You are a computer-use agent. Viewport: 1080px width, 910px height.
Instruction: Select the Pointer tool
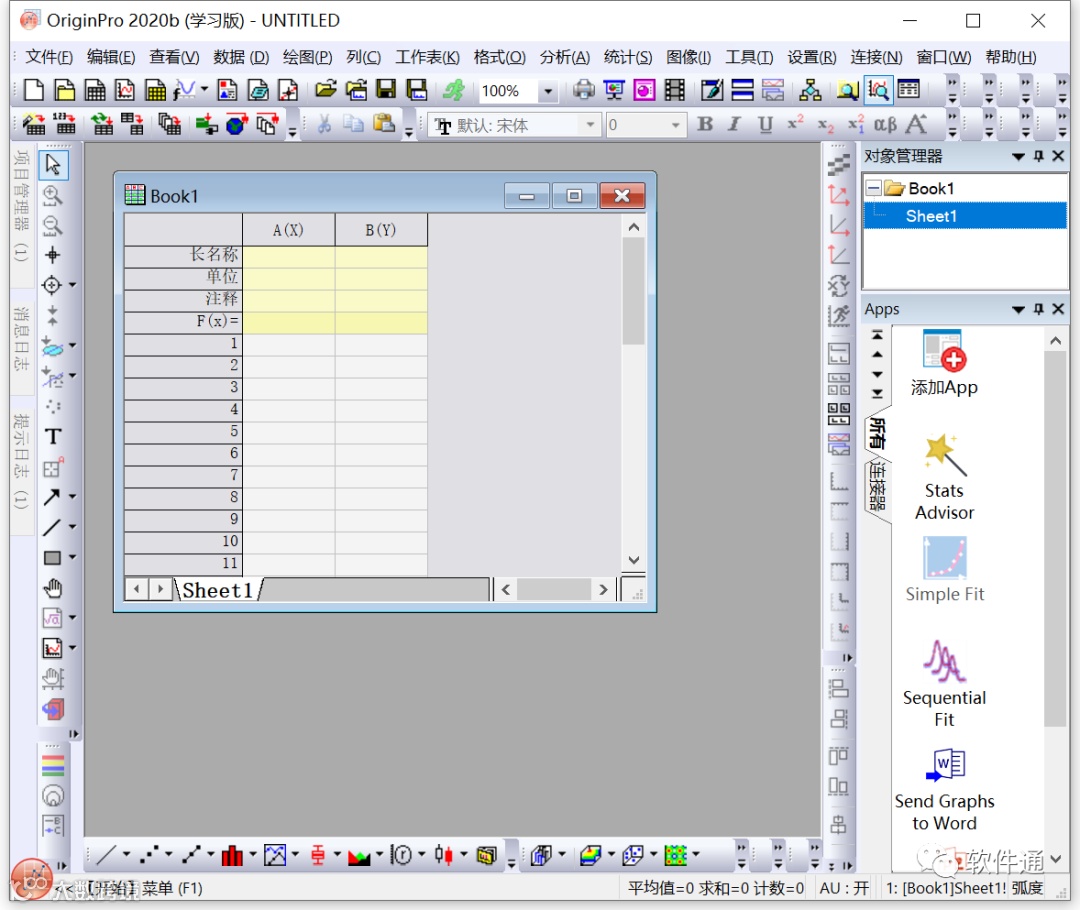point(53,165)
